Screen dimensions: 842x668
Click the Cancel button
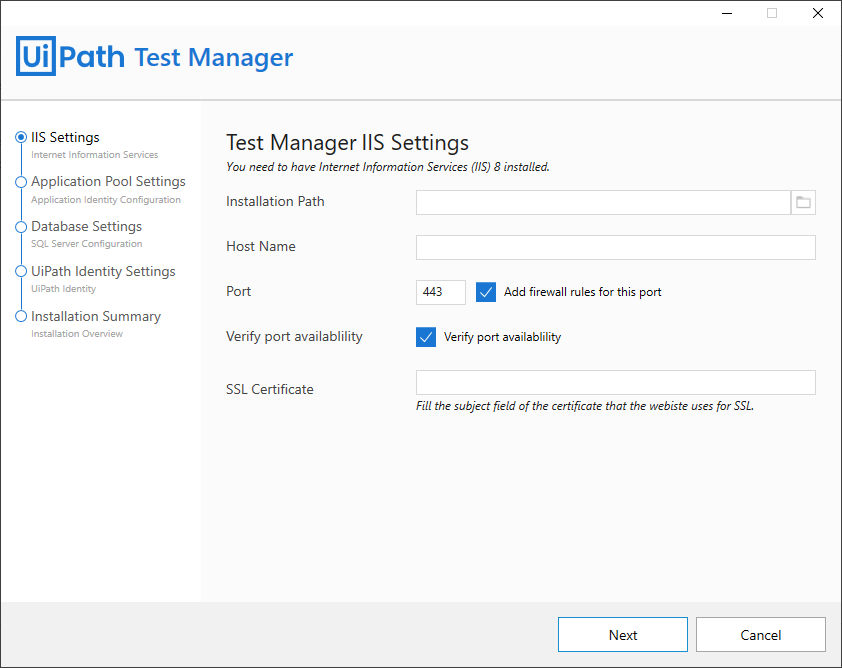pyautogui.click(x=761, y=635)
